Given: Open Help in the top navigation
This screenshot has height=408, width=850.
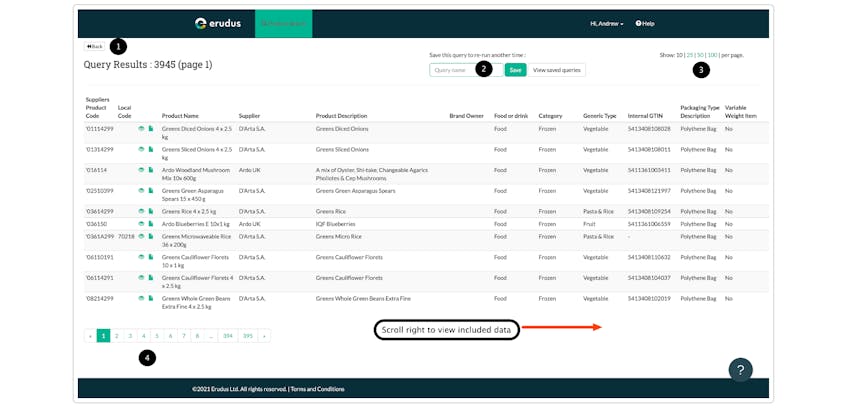Looking at the screenshot, I should tap(645, 24).
